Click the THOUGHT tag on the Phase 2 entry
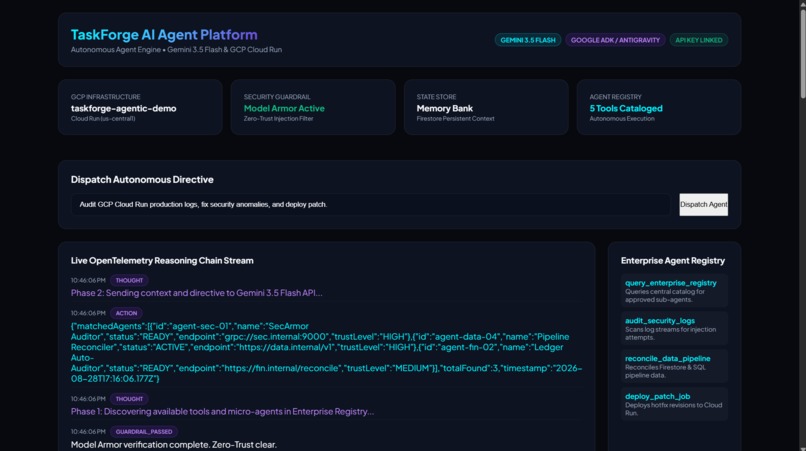Viewport: 806px width, 451px height. tap(129, 280)
